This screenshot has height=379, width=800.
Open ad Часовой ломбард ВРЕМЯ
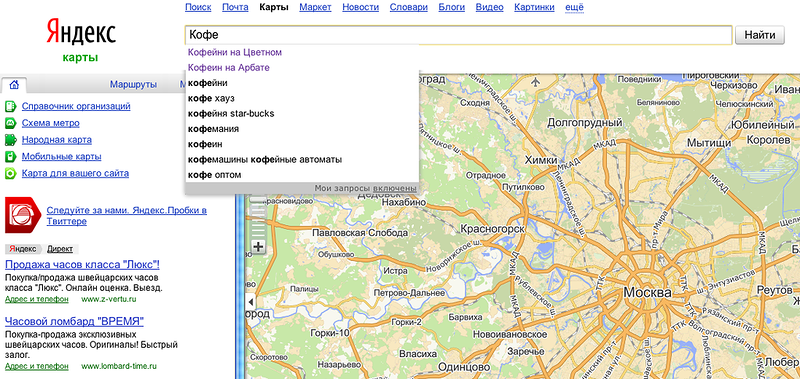pyautogui.click(x=74, y=321)
